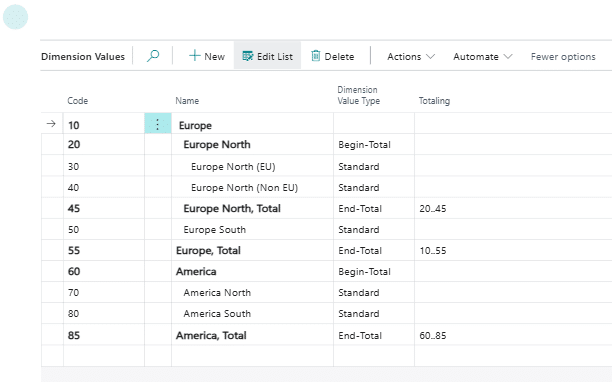The width and height of the screenshot is (612, 382).
Task: Click End-Total type for Europe, Total
Action: (x=374, y=251)
